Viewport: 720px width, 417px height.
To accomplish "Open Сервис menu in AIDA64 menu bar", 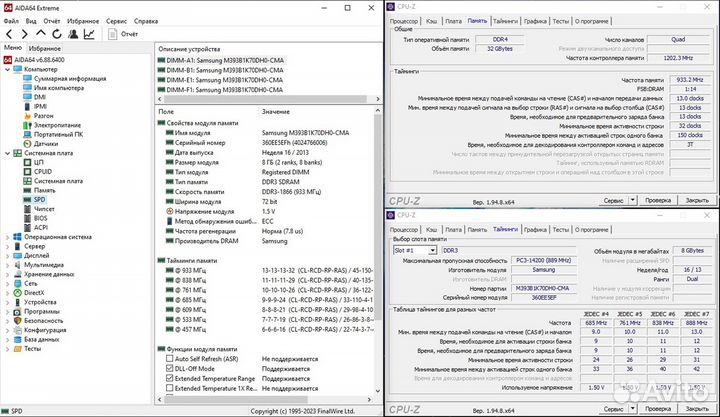I will 116,21.
